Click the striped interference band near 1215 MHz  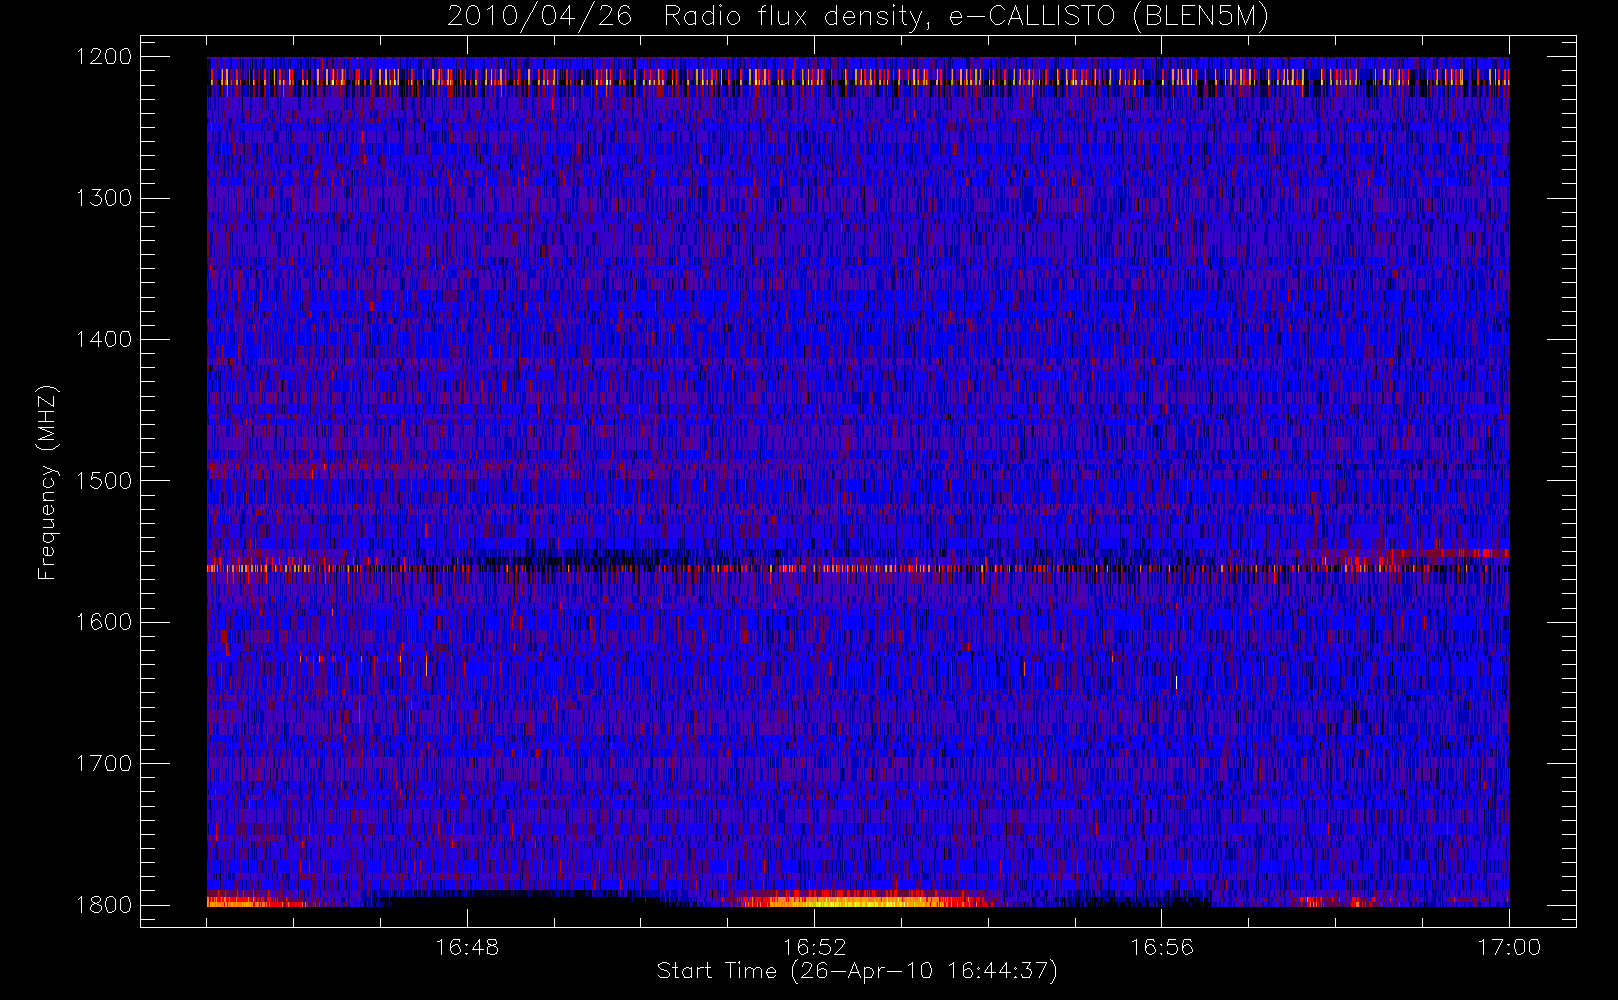(858, 77)
